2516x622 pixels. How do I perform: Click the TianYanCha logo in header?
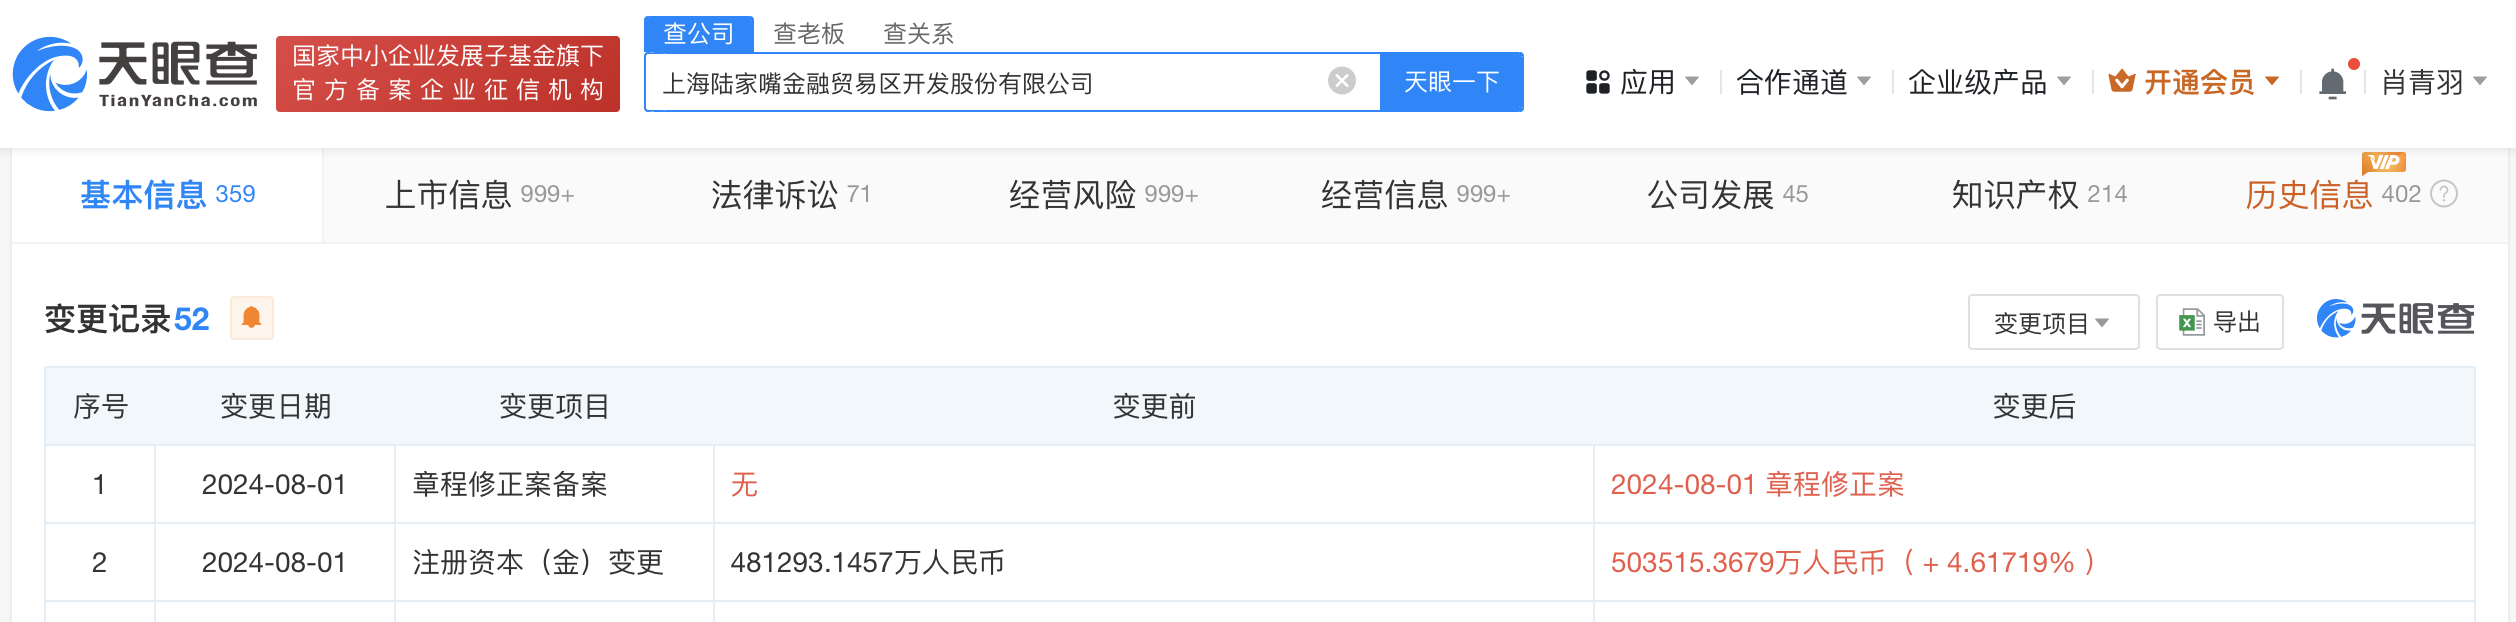pos(135,74)
